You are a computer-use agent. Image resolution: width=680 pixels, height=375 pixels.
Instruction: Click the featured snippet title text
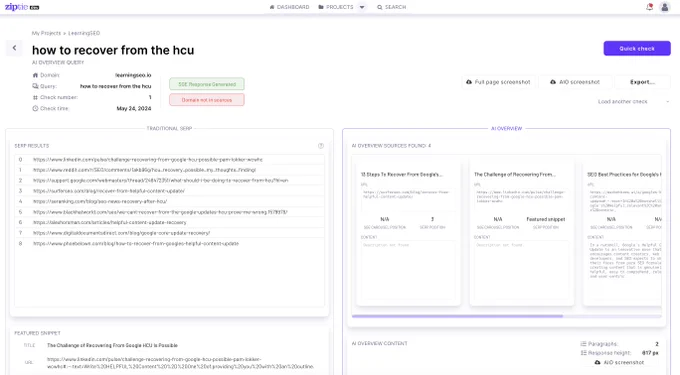click(112, 346)
